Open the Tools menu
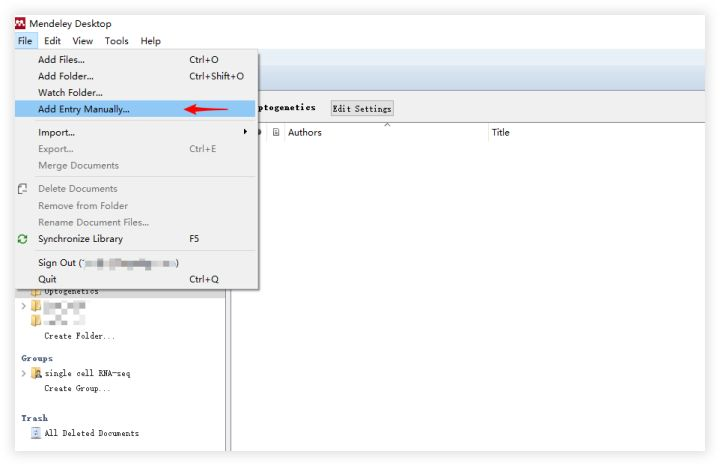The width and height of the screenshot is (720, 466). 117,41
